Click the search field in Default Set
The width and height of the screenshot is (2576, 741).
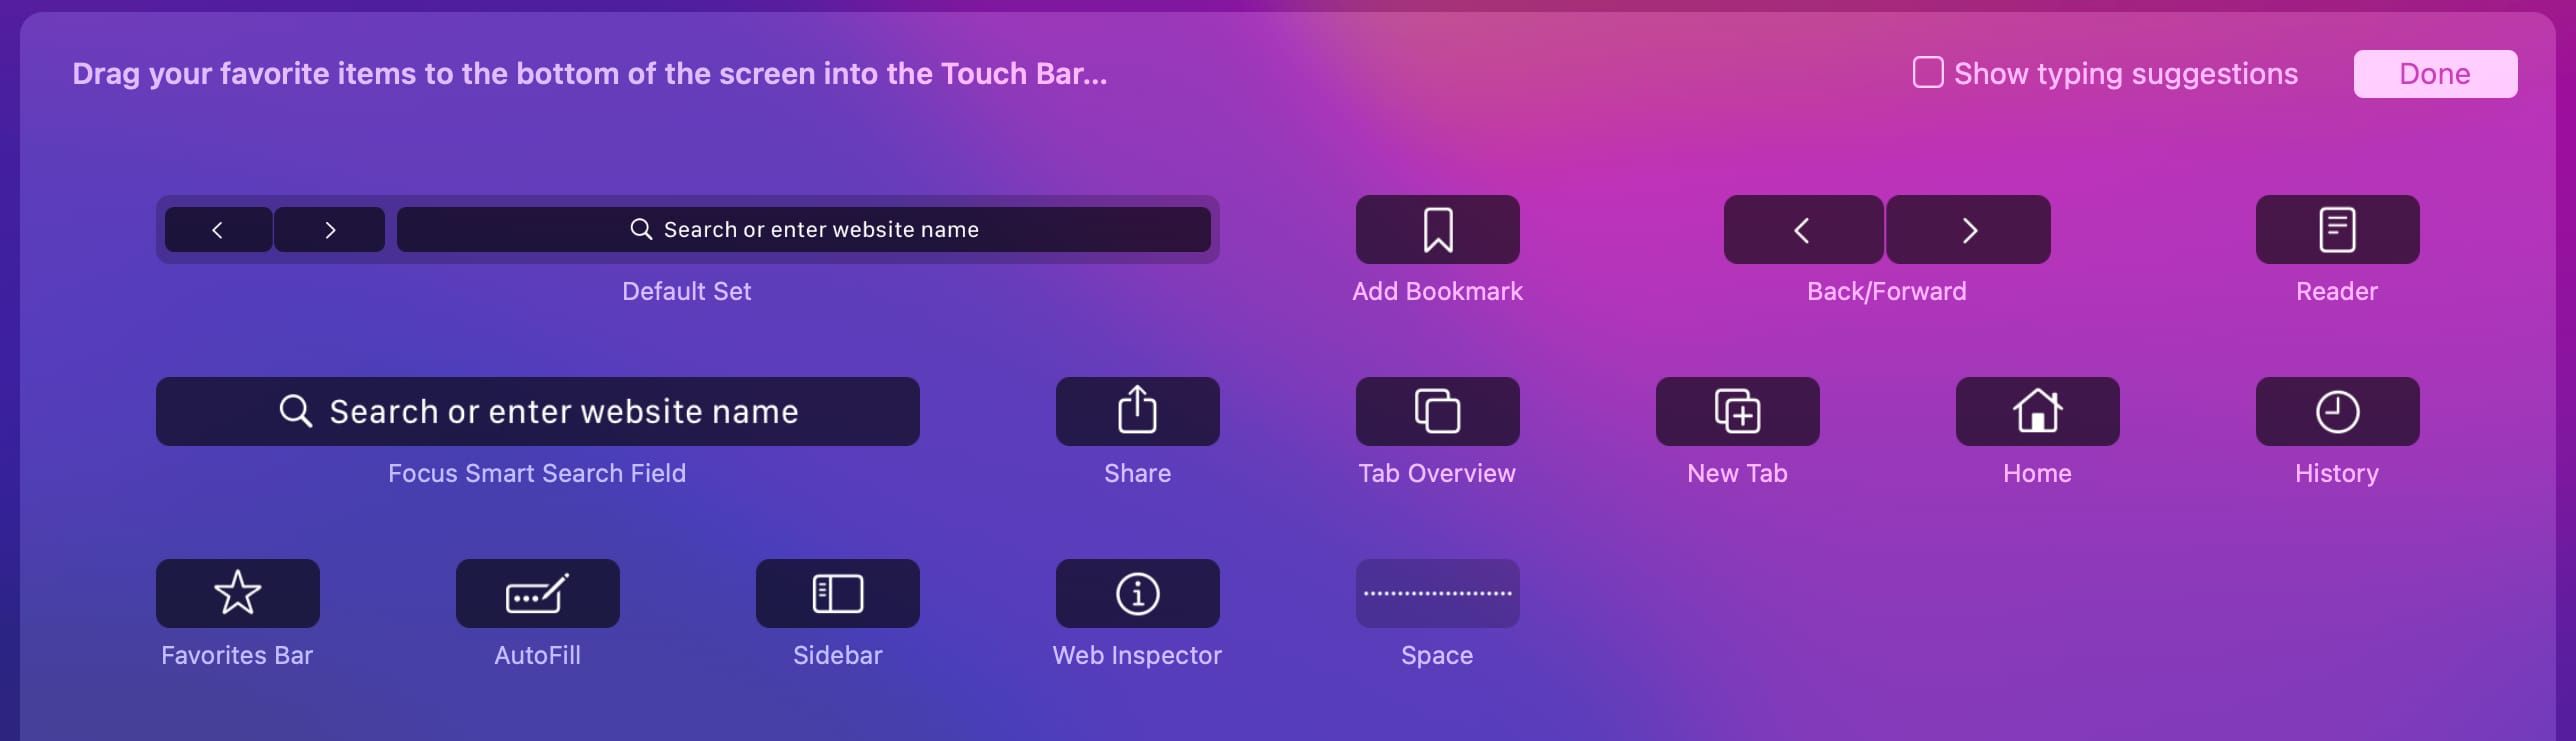pyautogui.click(x=803, y=230)
